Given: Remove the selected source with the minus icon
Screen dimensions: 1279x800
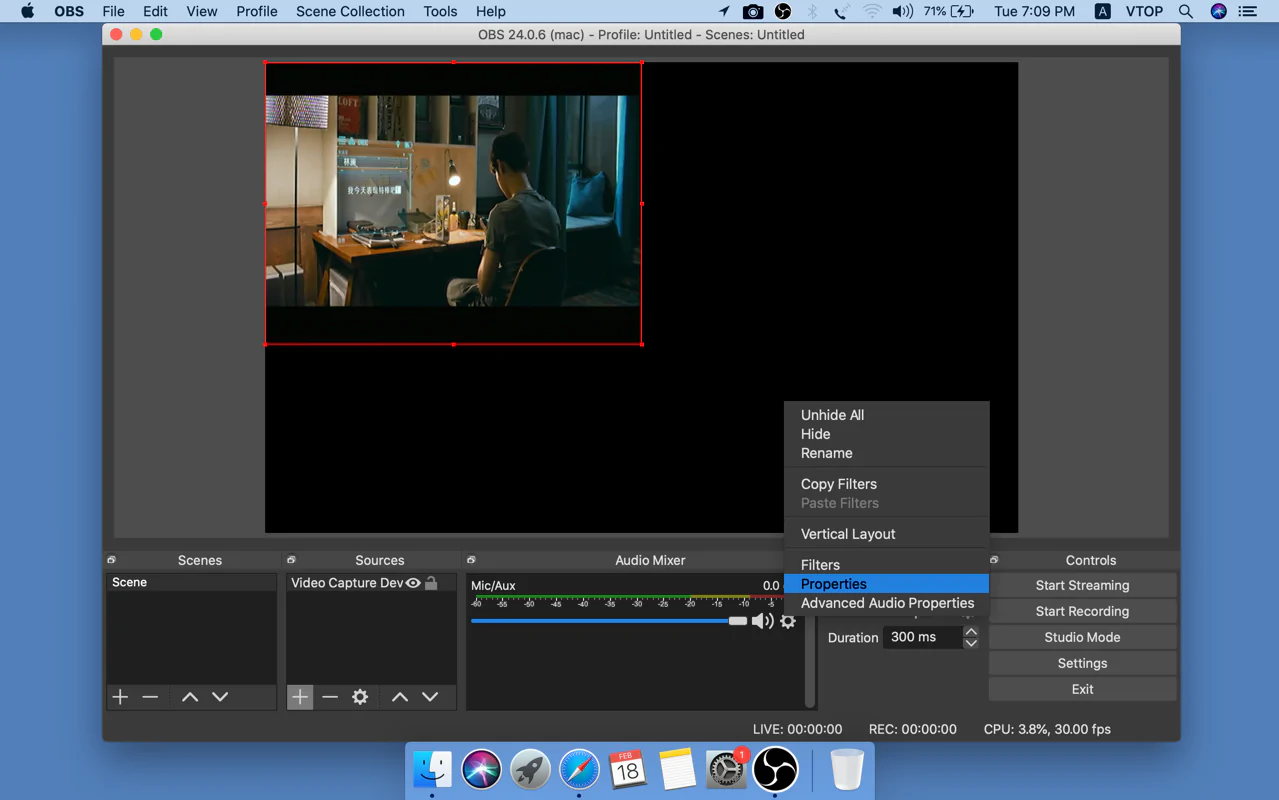Looking at the screenshot, I should (x=330, y=697).
